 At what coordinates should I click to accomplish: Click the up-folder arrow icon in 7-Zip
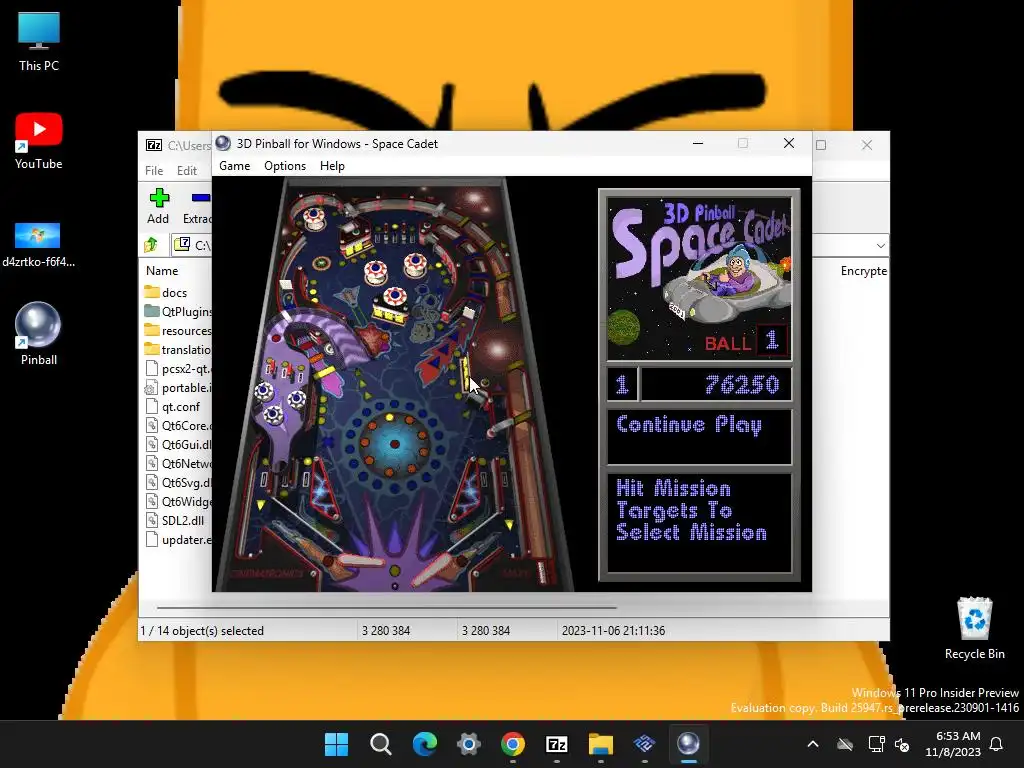coord(152,245)
